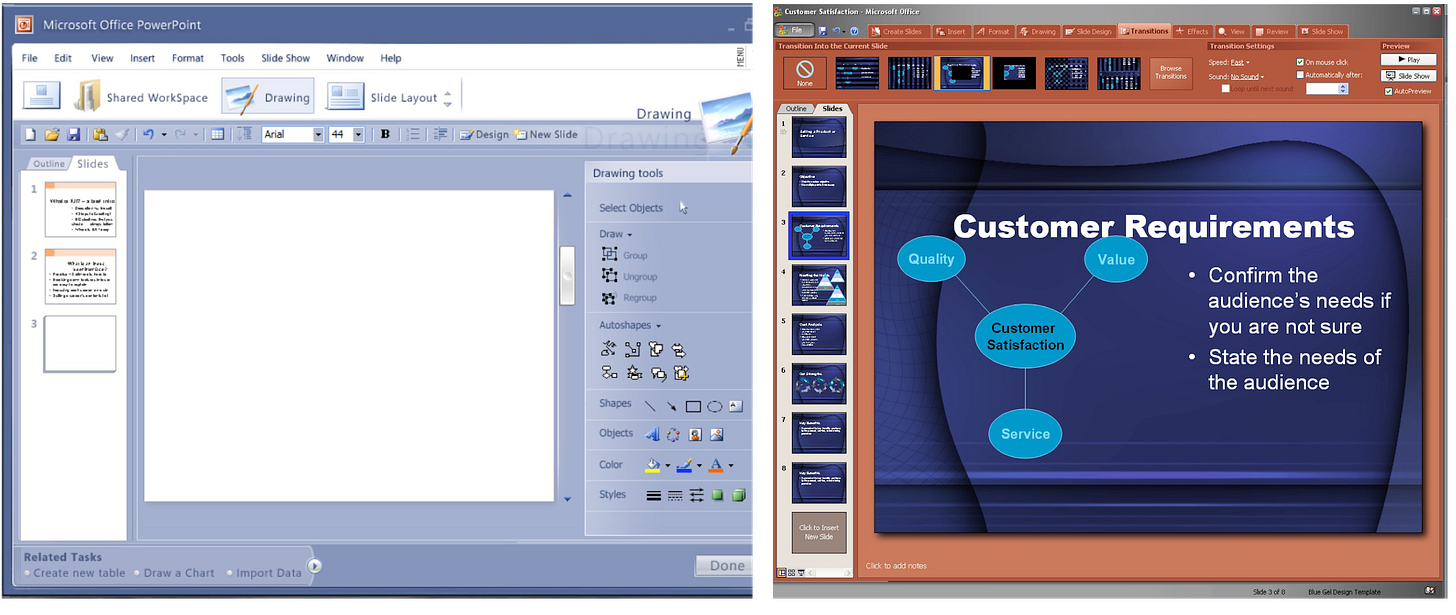Open Insert menu in left PowerPoint window

point(142,58)
